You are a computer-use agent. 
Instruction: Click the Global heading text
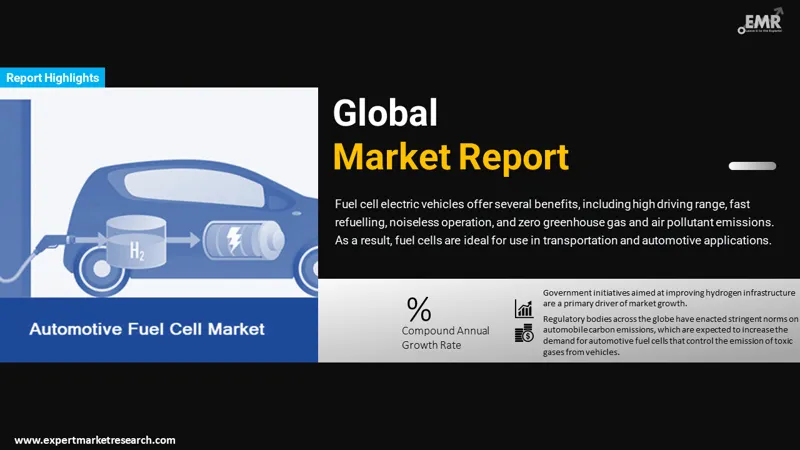385,113
